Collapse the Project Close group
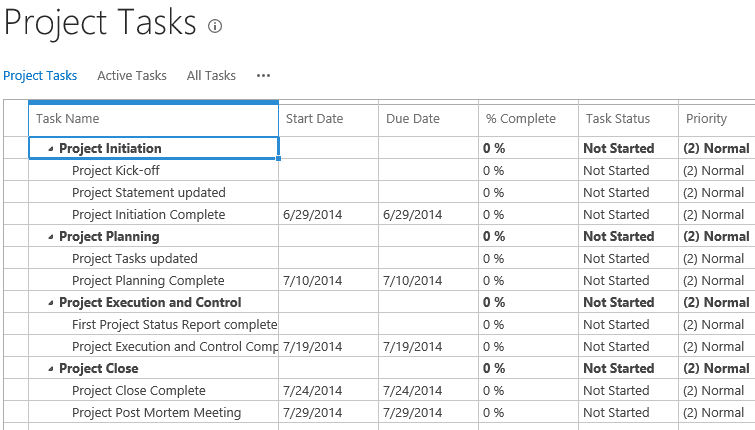The image size is (755, 430). pos(51,369)
